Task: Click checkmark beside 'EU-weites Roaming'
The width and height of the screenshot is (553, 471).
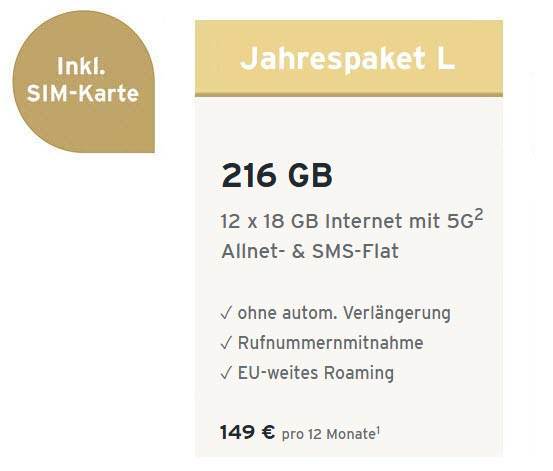Action: coord(226,373)
